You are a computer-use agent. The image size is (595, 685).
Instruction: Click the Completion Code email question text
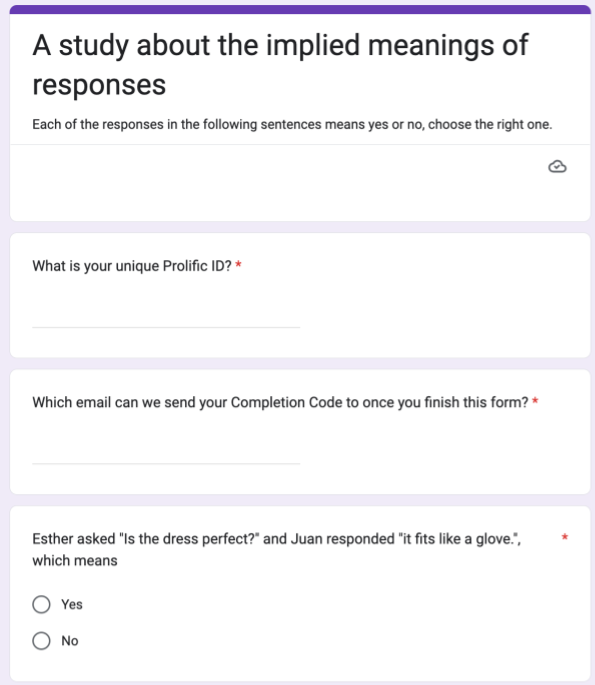point(280,402)
